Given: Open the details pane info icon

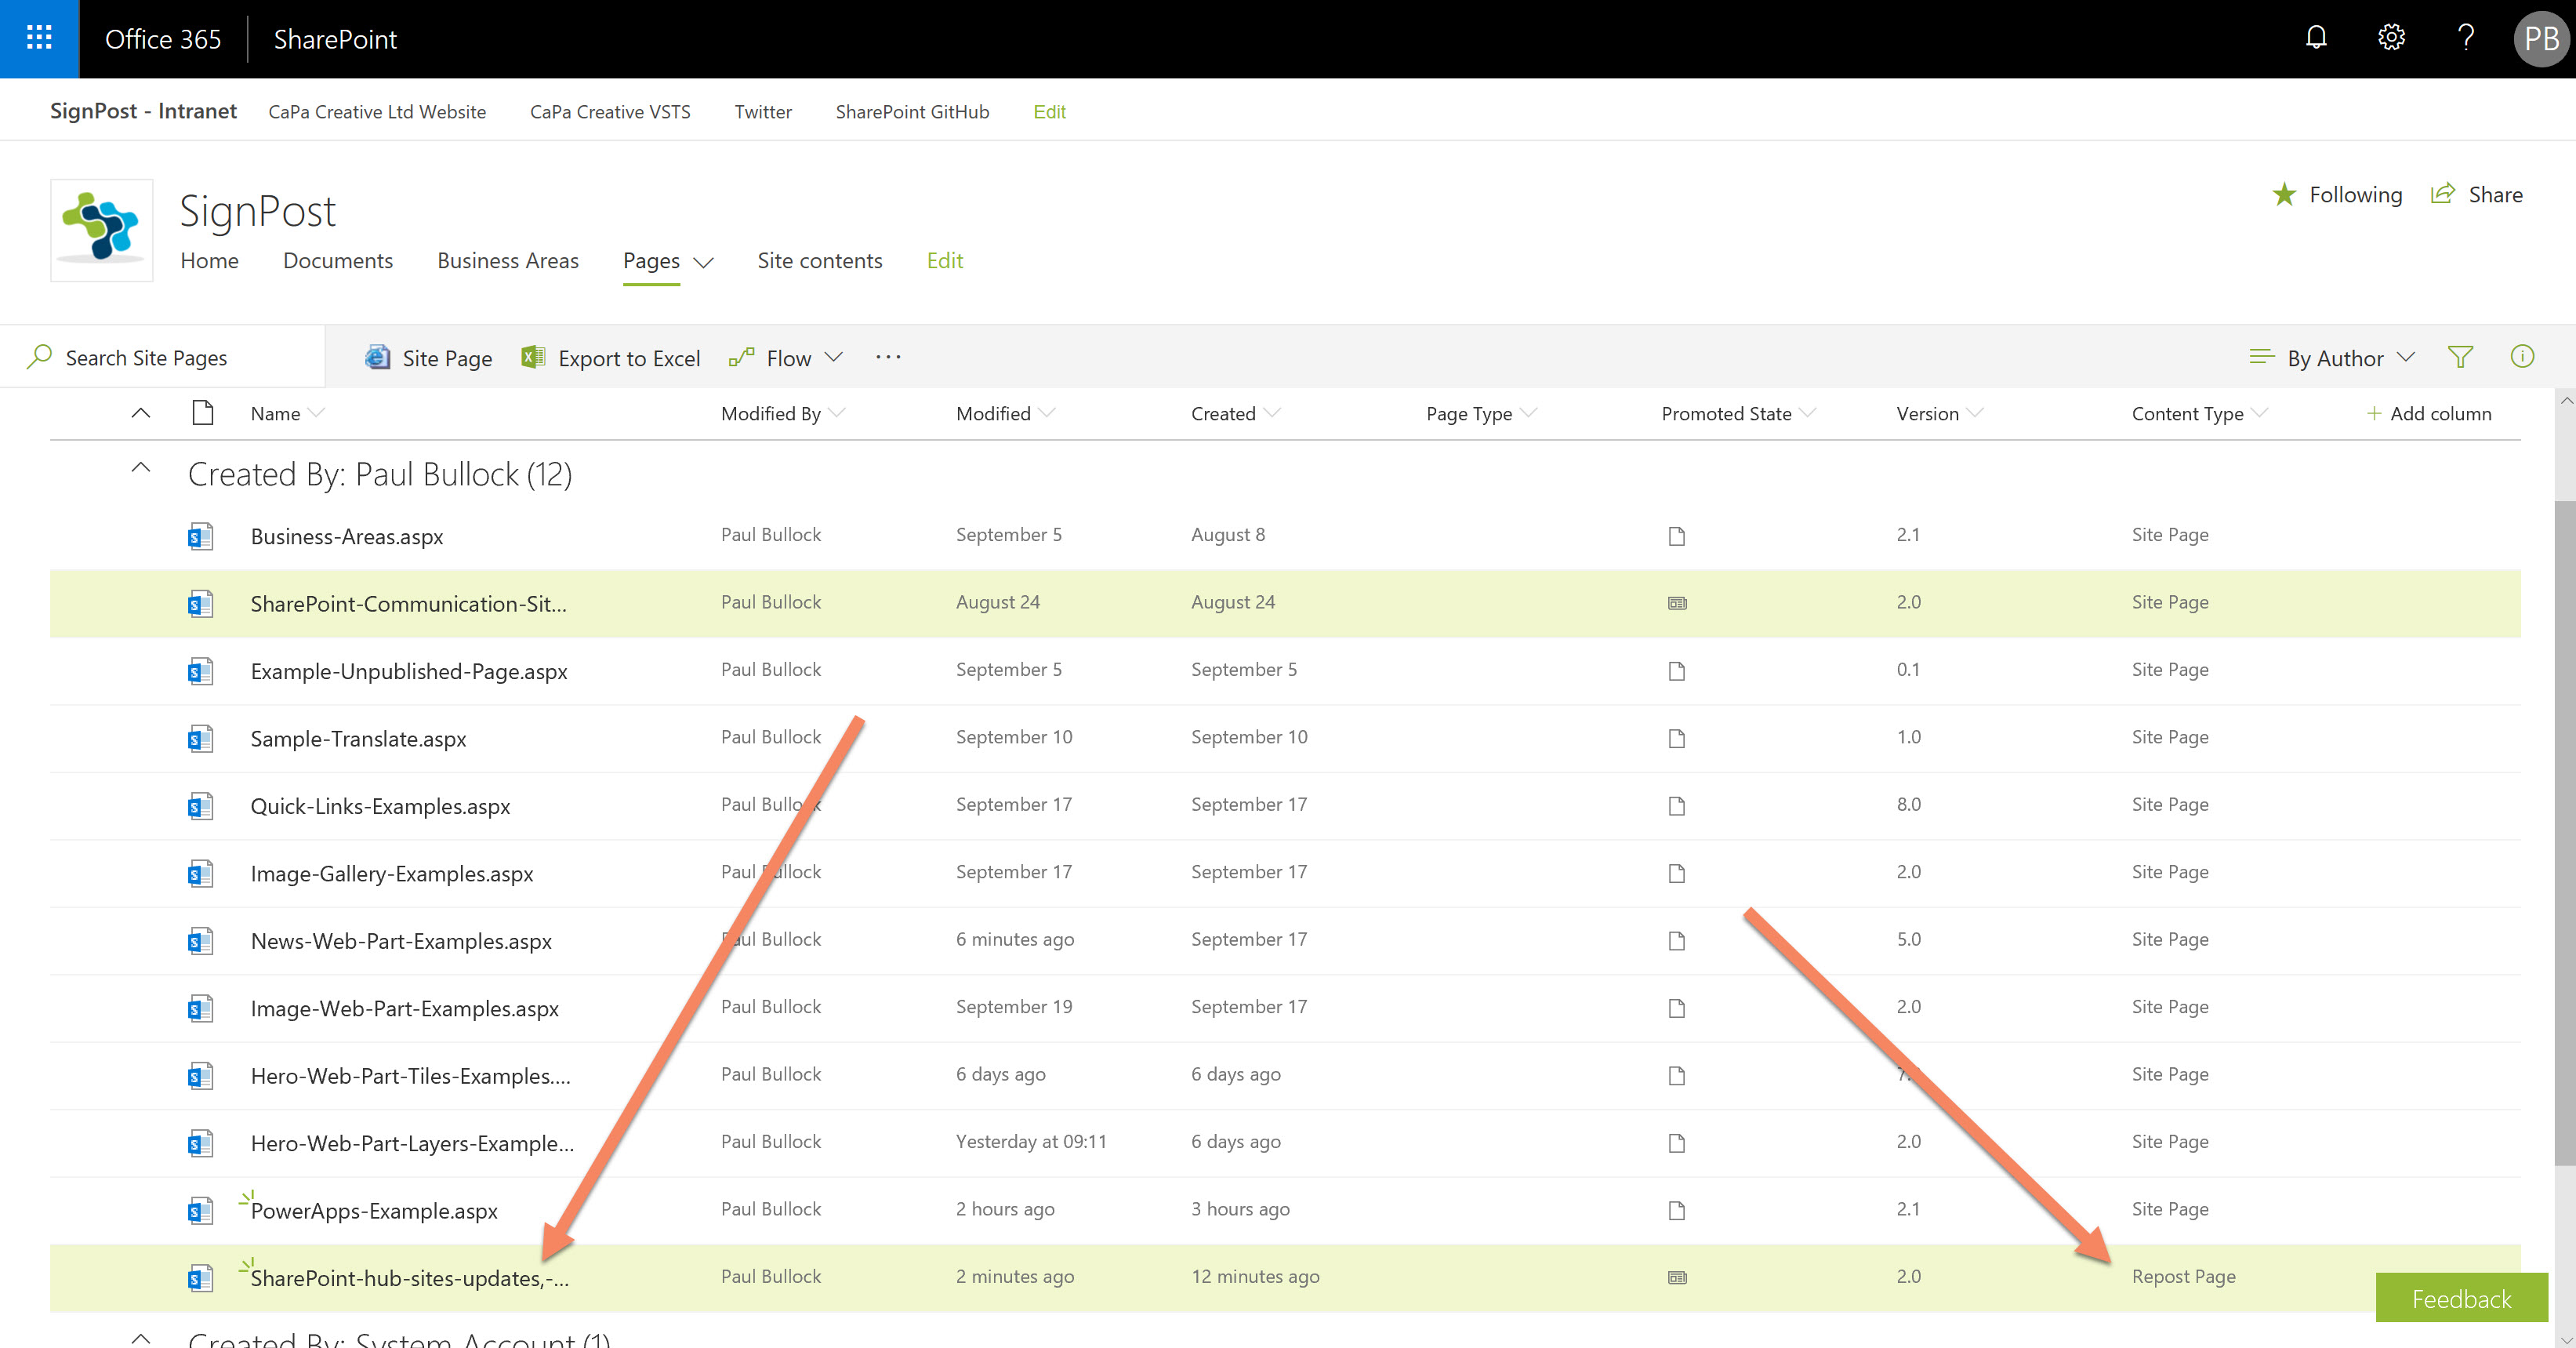Looking at the screenshot, I should point(2522,357).
